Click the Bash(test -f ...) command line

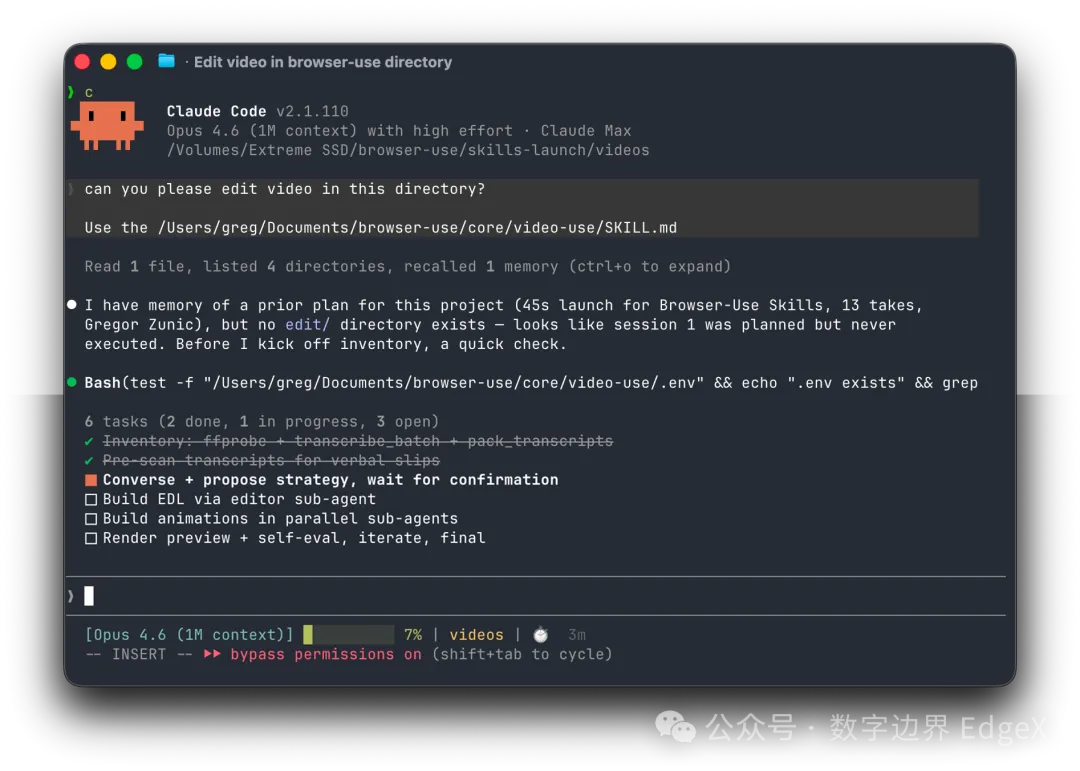point(531,383)
